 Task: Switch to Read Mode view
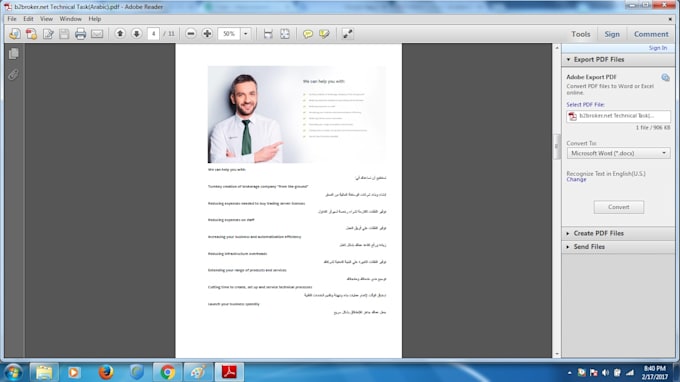pyautogui.click(x=347, y=34)
